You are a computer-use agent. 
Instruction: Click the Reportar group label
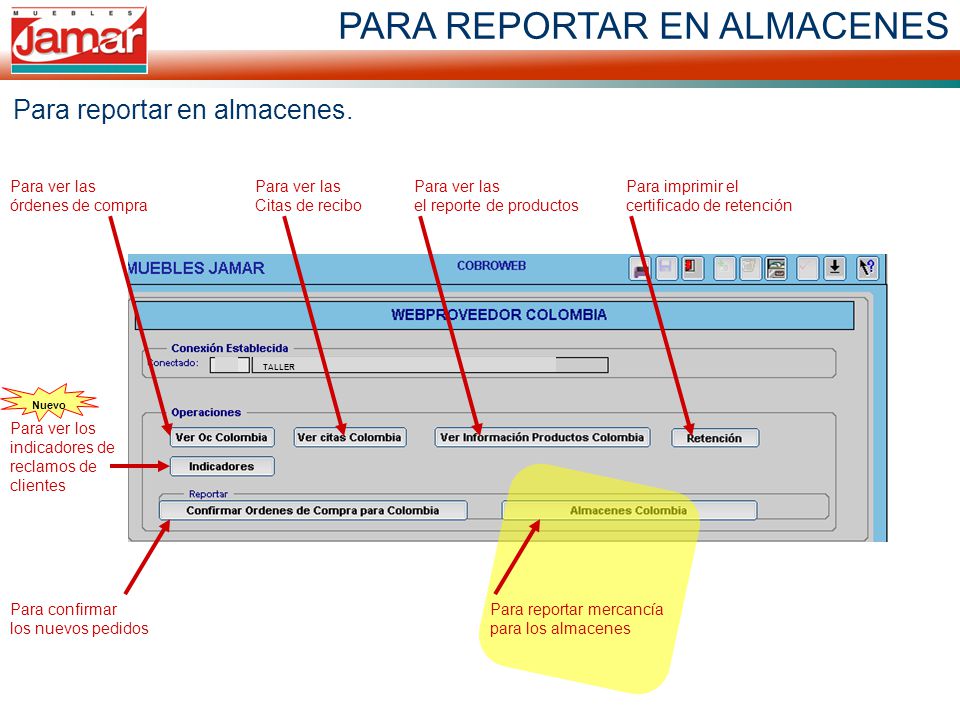coord(208,493)
